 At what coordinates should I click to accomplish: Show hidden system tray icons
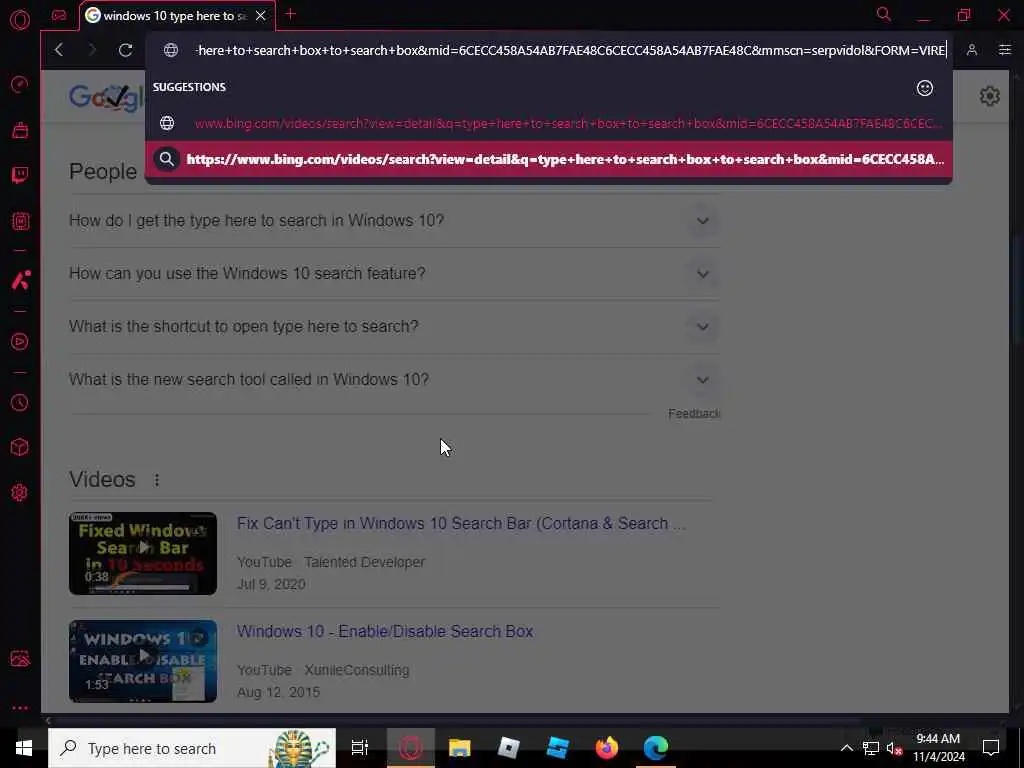coord(846,748)
